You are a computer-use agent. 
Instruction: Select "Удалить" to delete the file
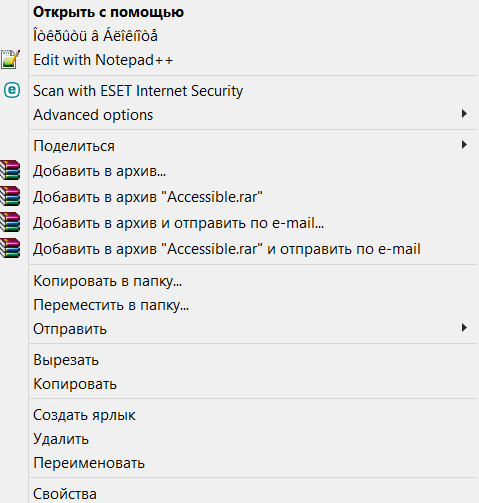point(61,439)
